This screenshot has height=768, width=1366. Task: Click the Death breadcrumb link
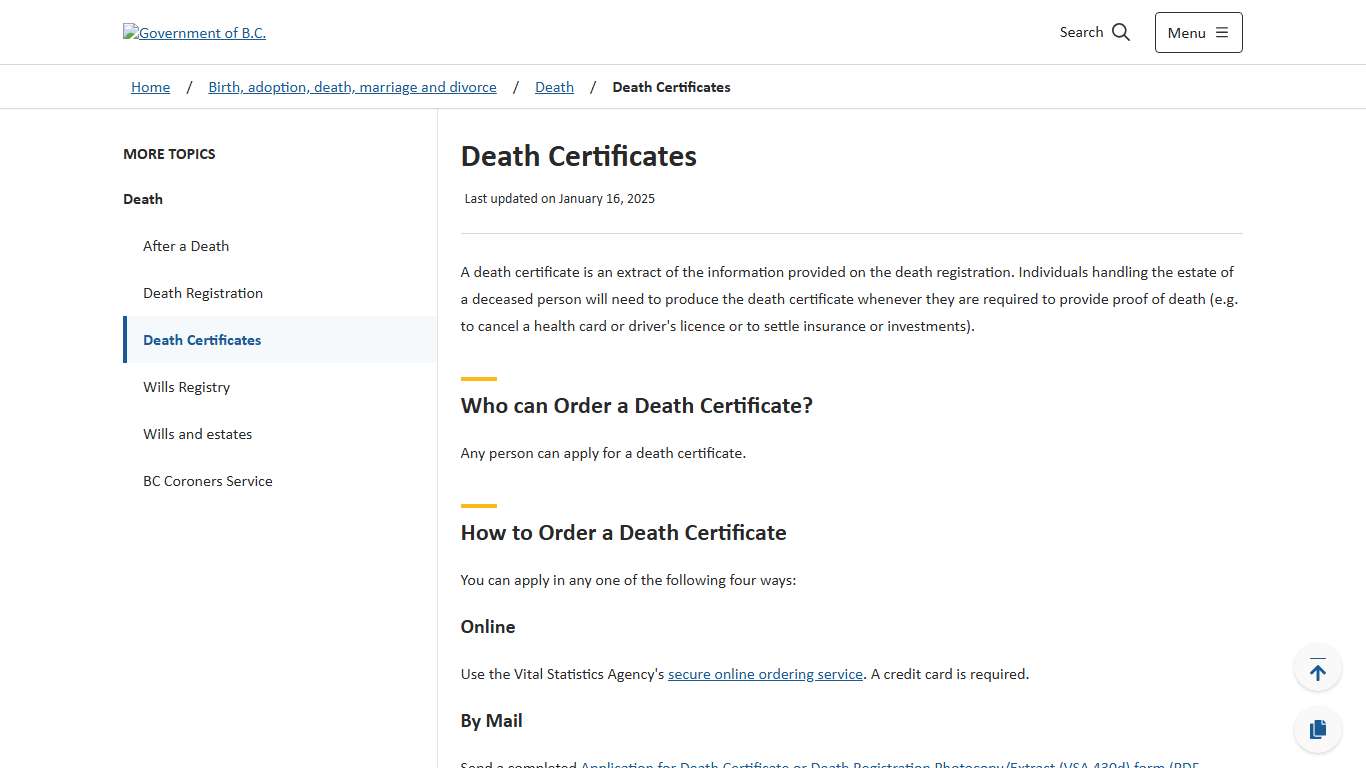(554, 87)
